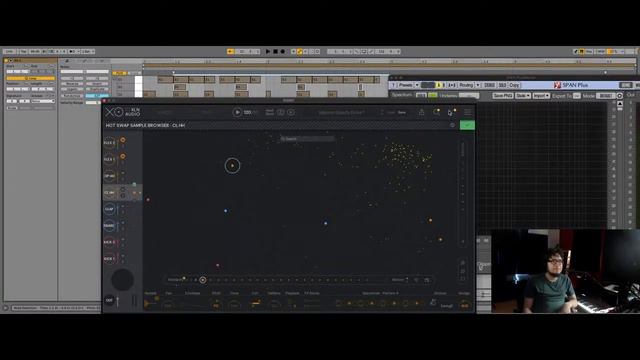Click rightmost icon in similarity bar
This screenshot has height=360, width=640.
[x=427, y=280]
